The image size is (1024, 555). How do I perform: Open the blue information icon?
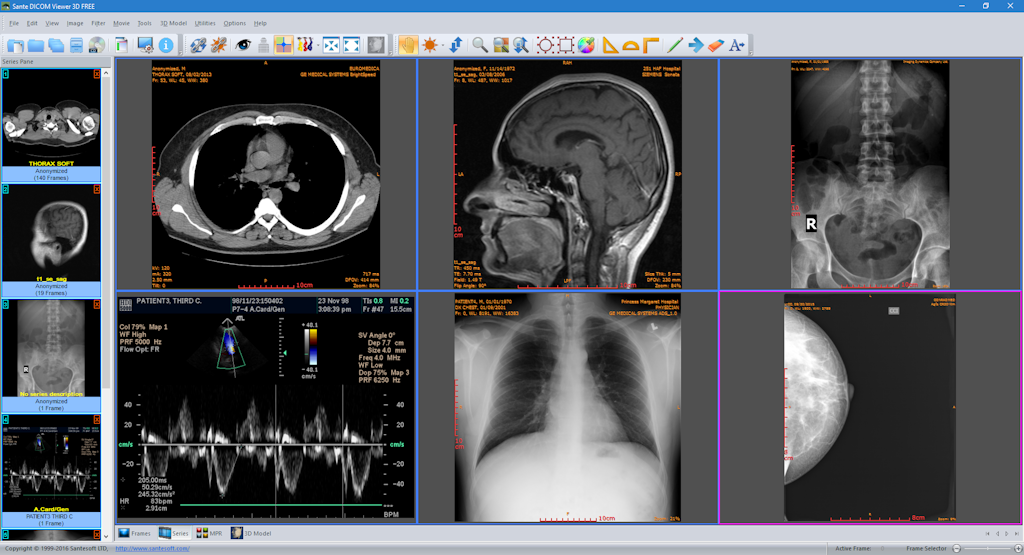166,45
